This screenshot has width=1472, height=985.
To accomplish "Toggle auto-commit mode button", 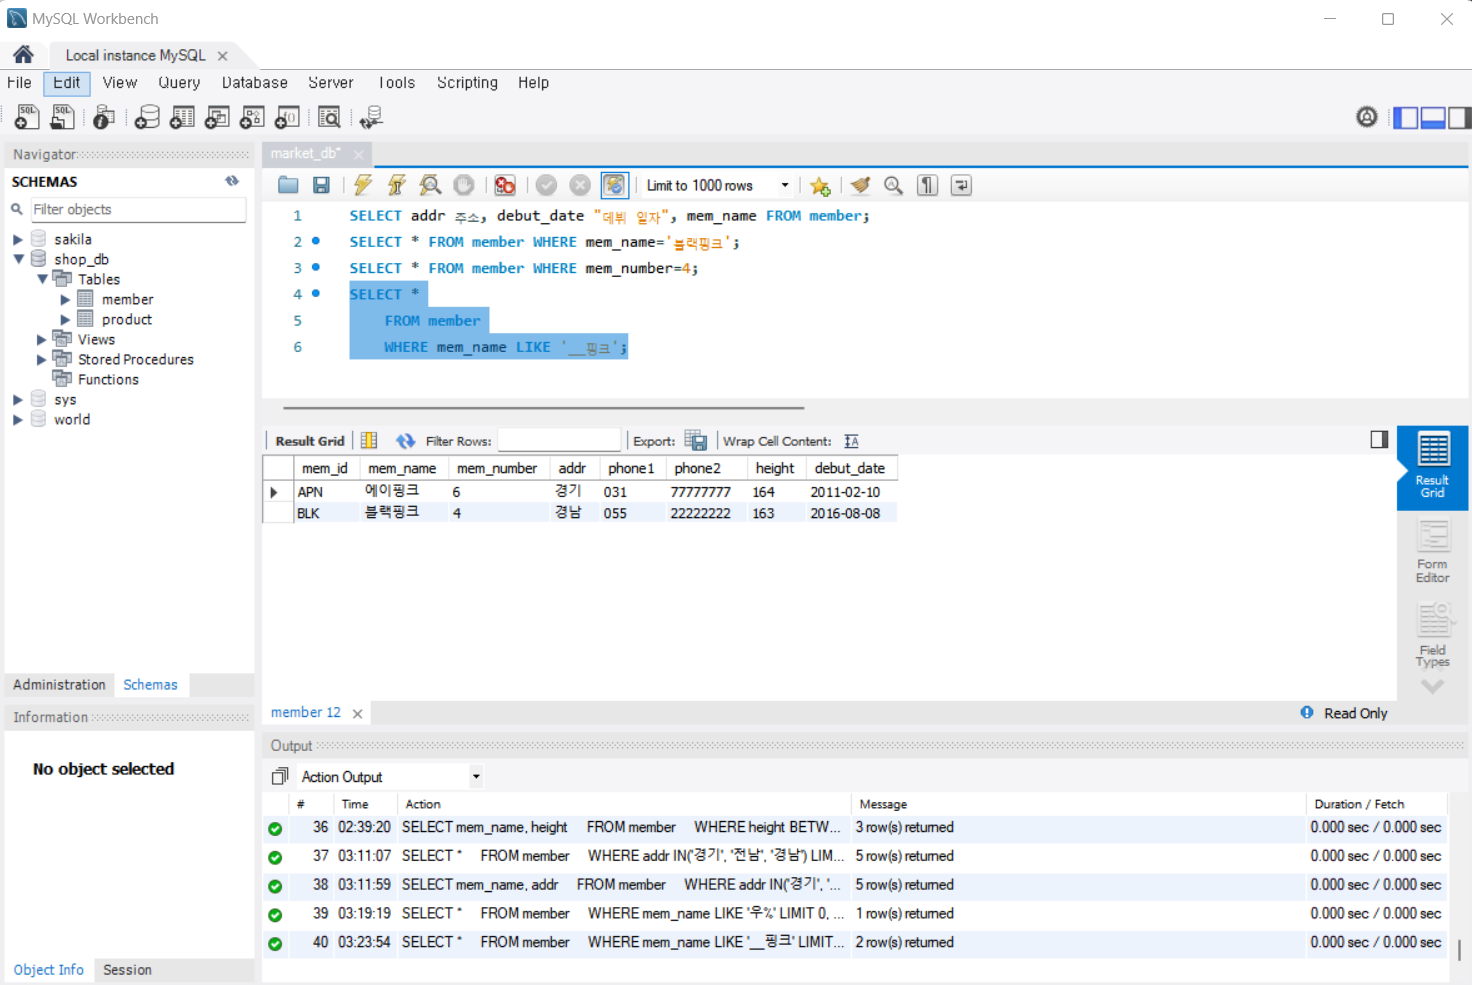I will click(x=614, y=185).
